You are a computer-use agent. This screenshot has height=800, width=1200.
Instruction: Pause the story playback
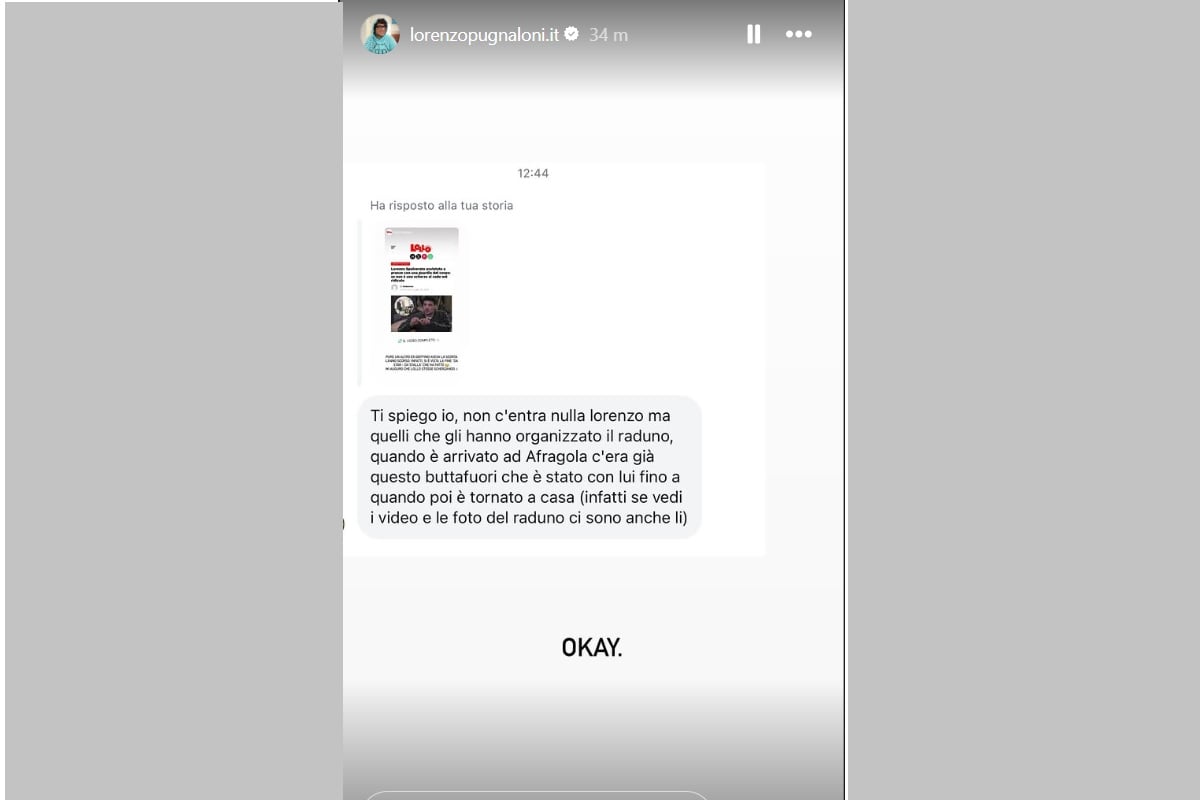pos(754,34)
